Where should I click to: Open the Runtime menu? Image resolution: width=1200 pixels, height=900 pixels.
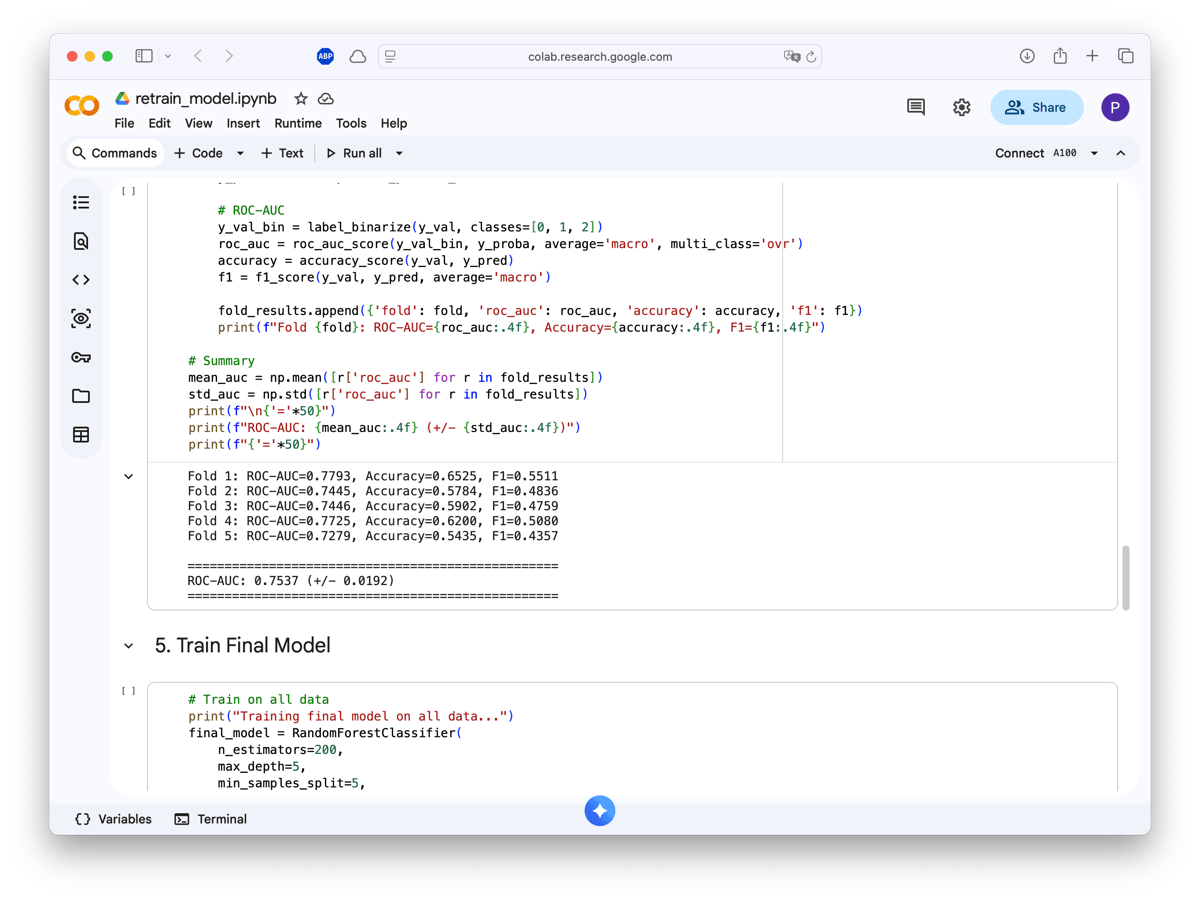click(x=298, y=123)
